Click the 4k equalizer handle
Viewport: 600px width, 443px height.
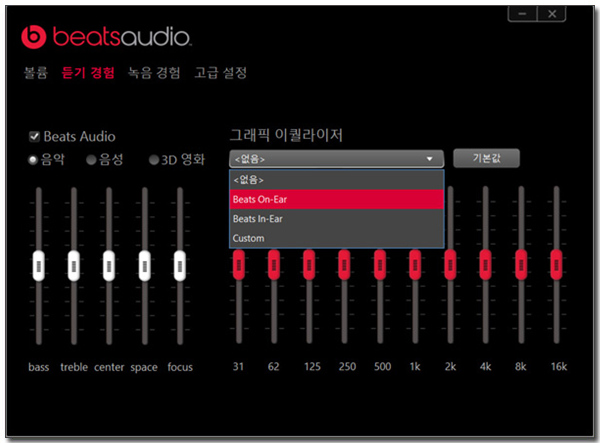(486, 264)
